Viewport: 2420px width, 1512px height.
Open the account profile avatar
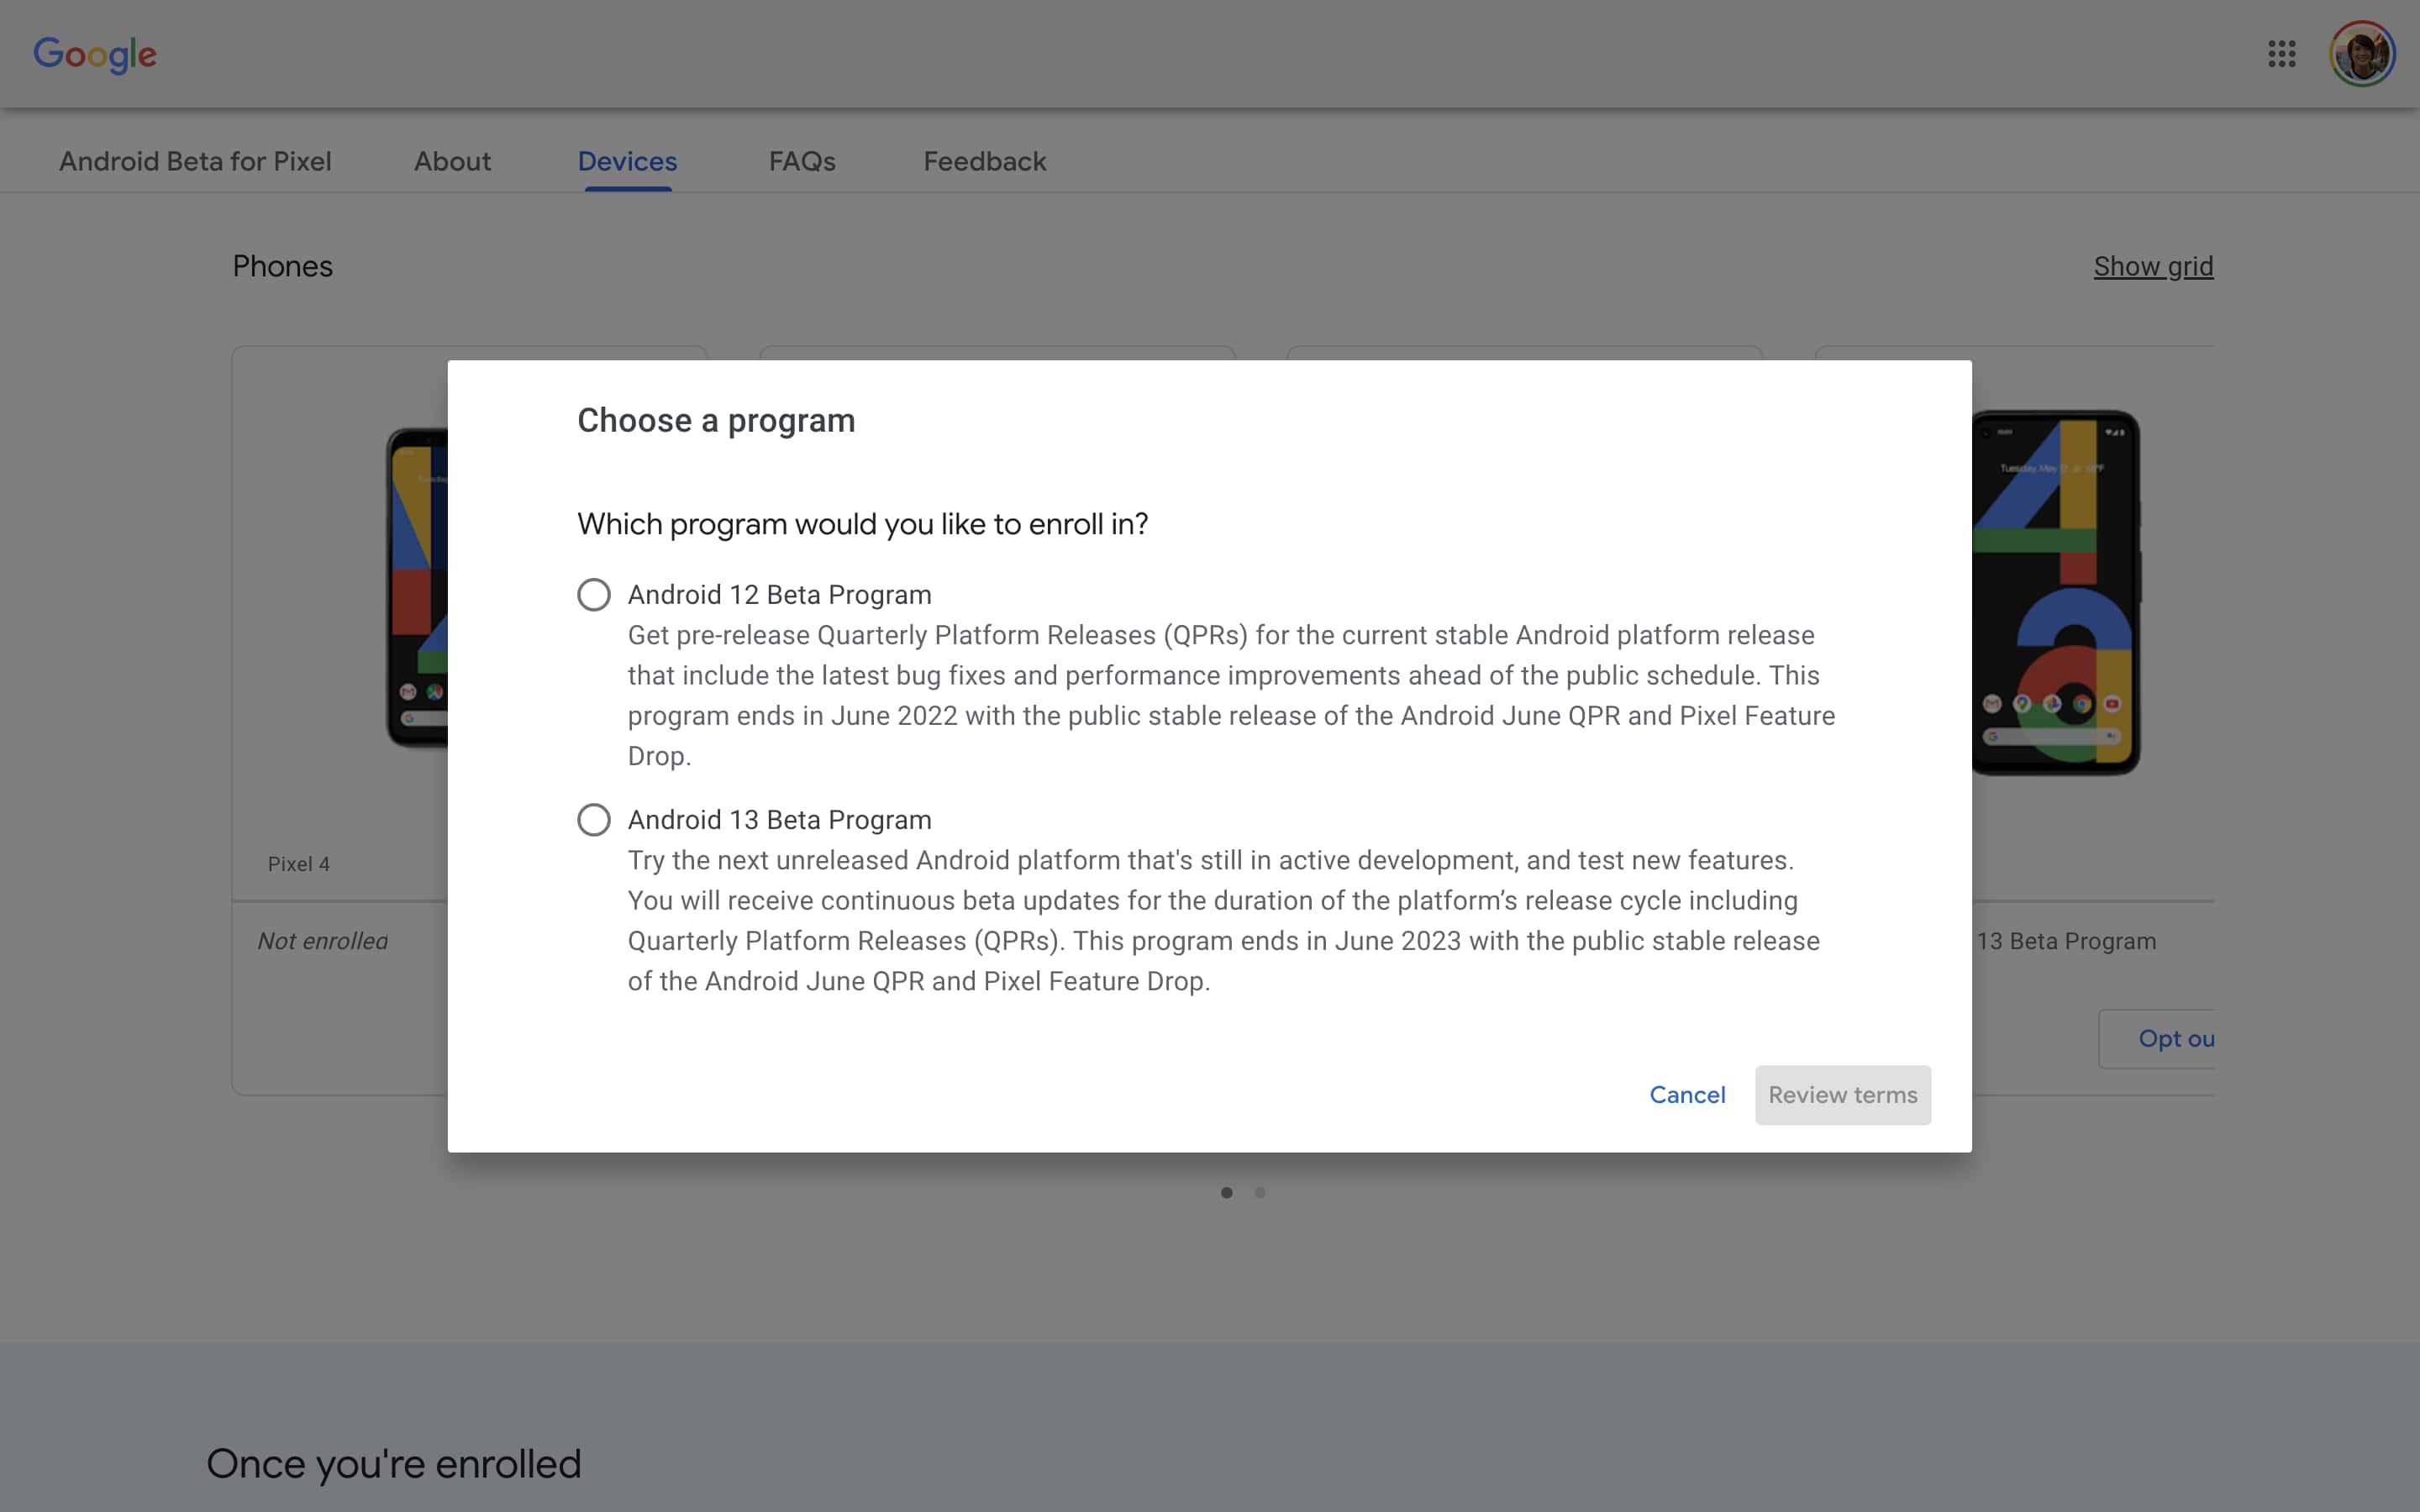2361,54
